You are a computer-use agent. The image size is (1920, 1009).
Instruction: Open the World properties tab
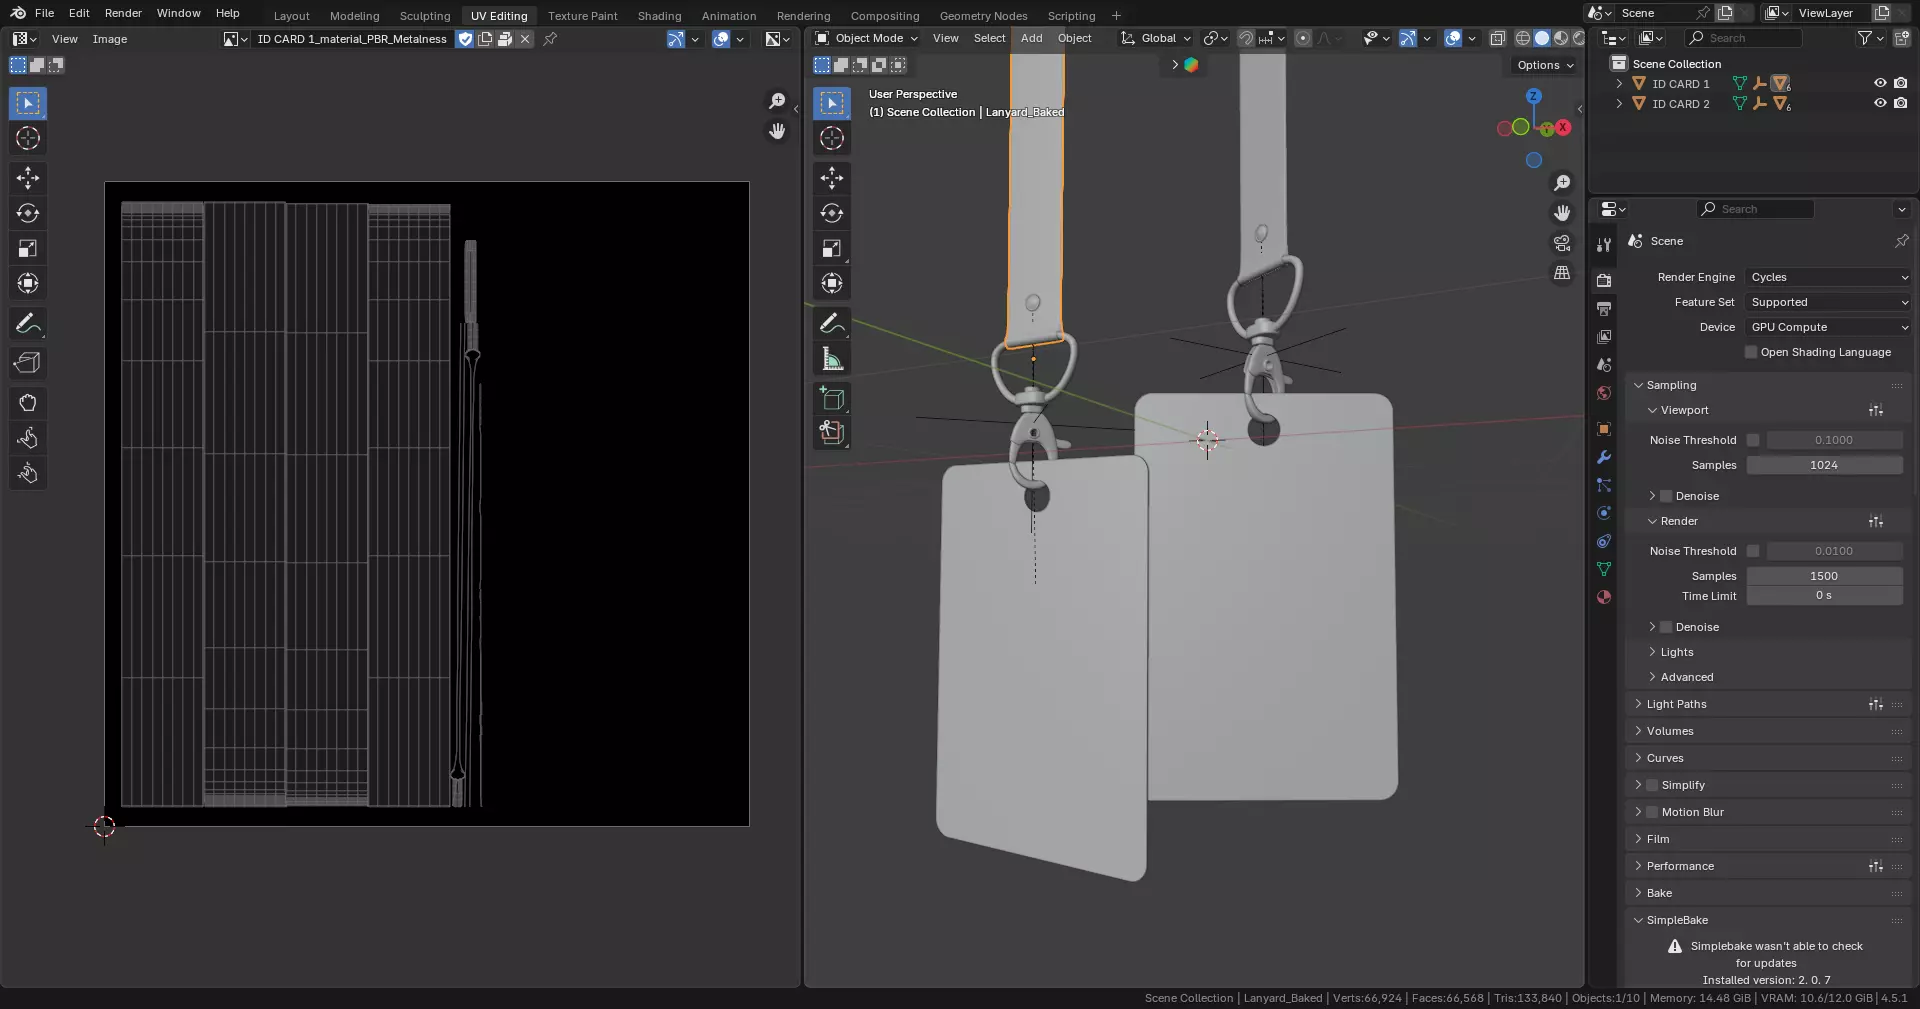coord(1604,393)
